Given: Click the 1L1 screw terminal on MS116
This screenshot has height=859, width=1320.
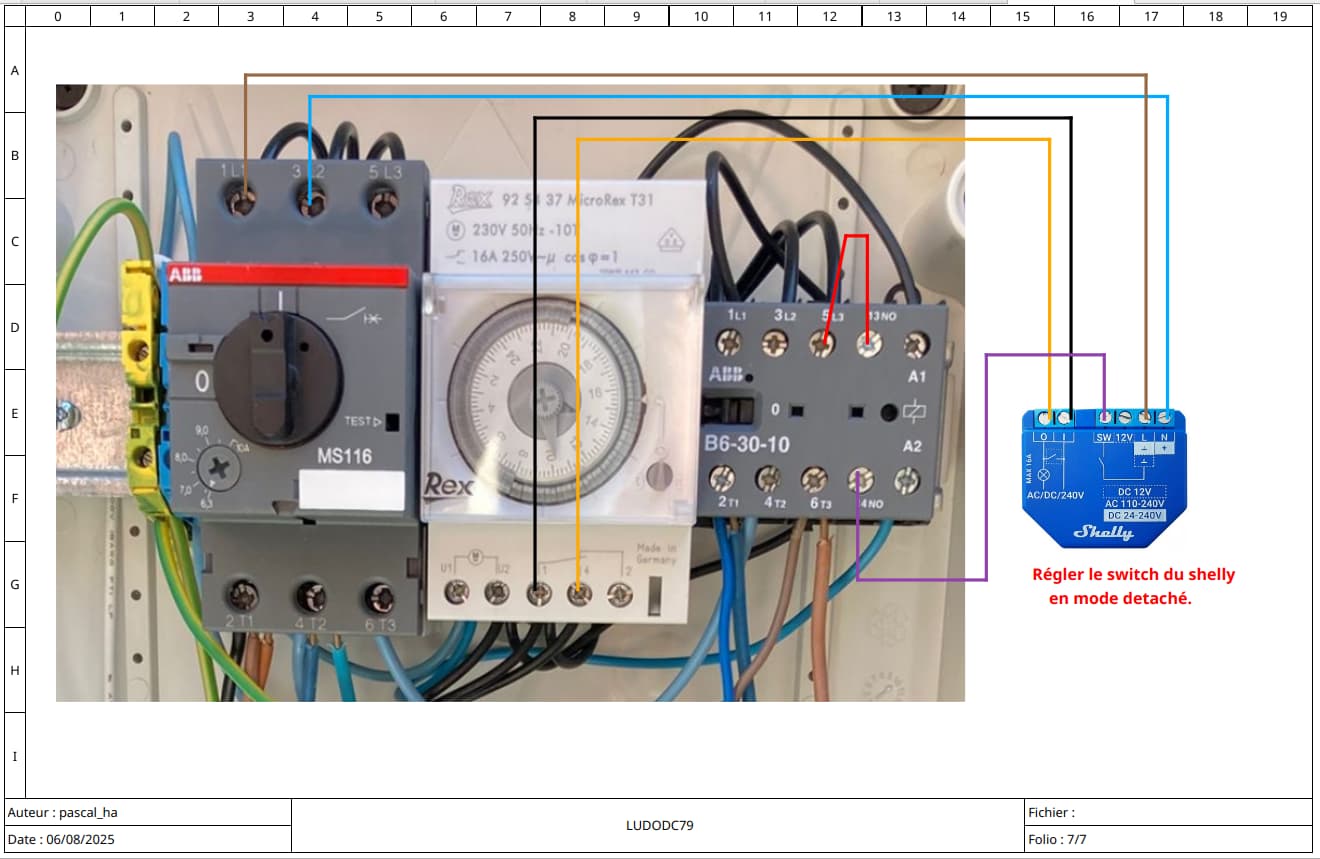Looking at the screenshot, I should (x=241, y=203).
